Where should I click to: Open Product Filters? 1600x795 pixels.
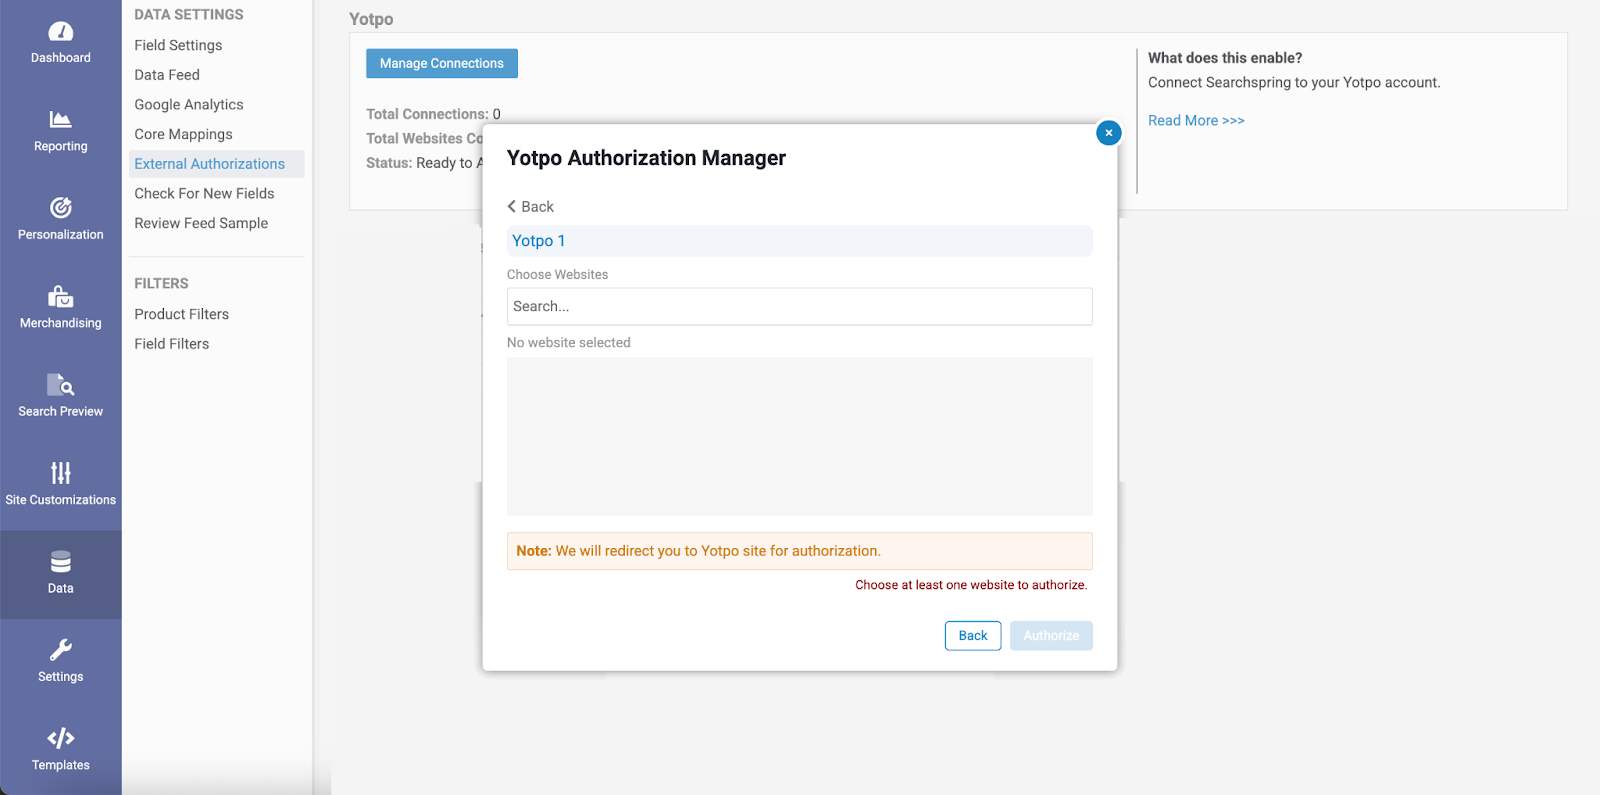click(182, 314)
